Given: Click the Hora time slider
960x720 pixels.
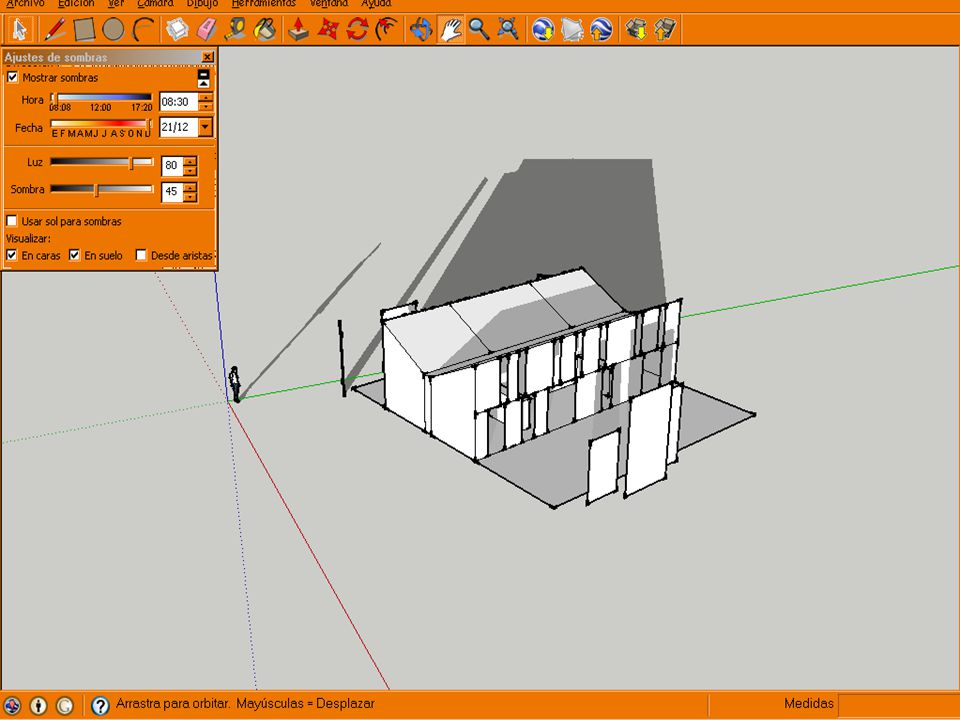Looking at the screenshot, I should [x=101, y=97].
